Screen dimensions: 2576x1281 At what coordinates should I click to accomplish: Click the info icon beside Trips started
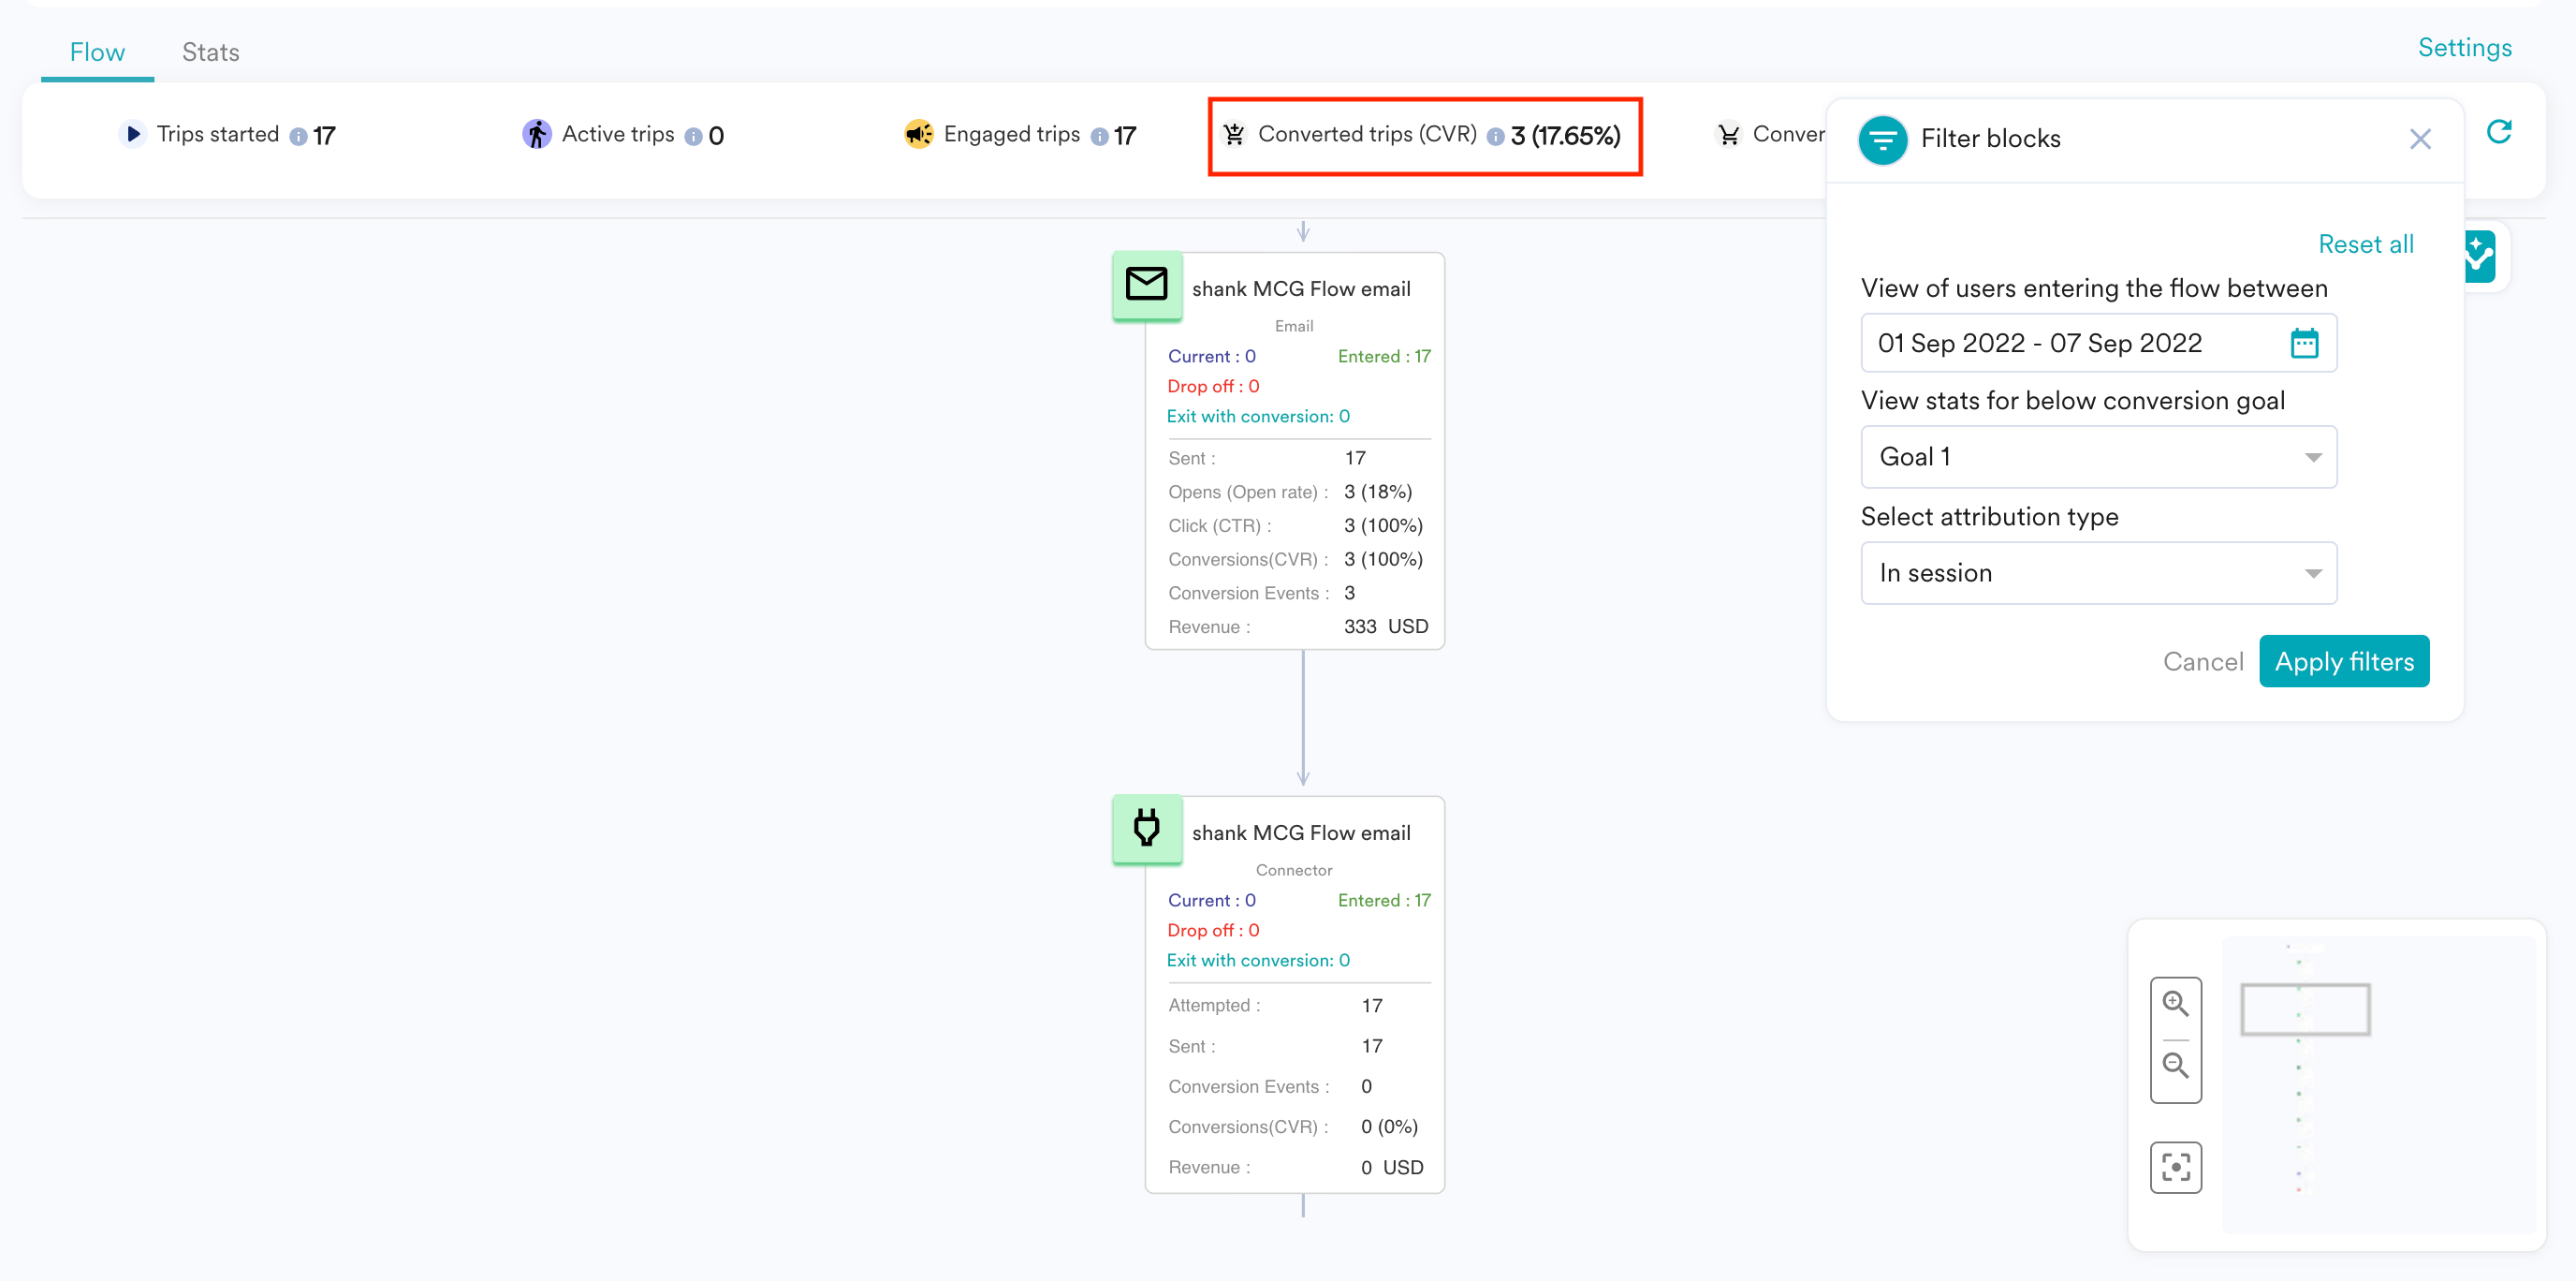pos(298,136)
